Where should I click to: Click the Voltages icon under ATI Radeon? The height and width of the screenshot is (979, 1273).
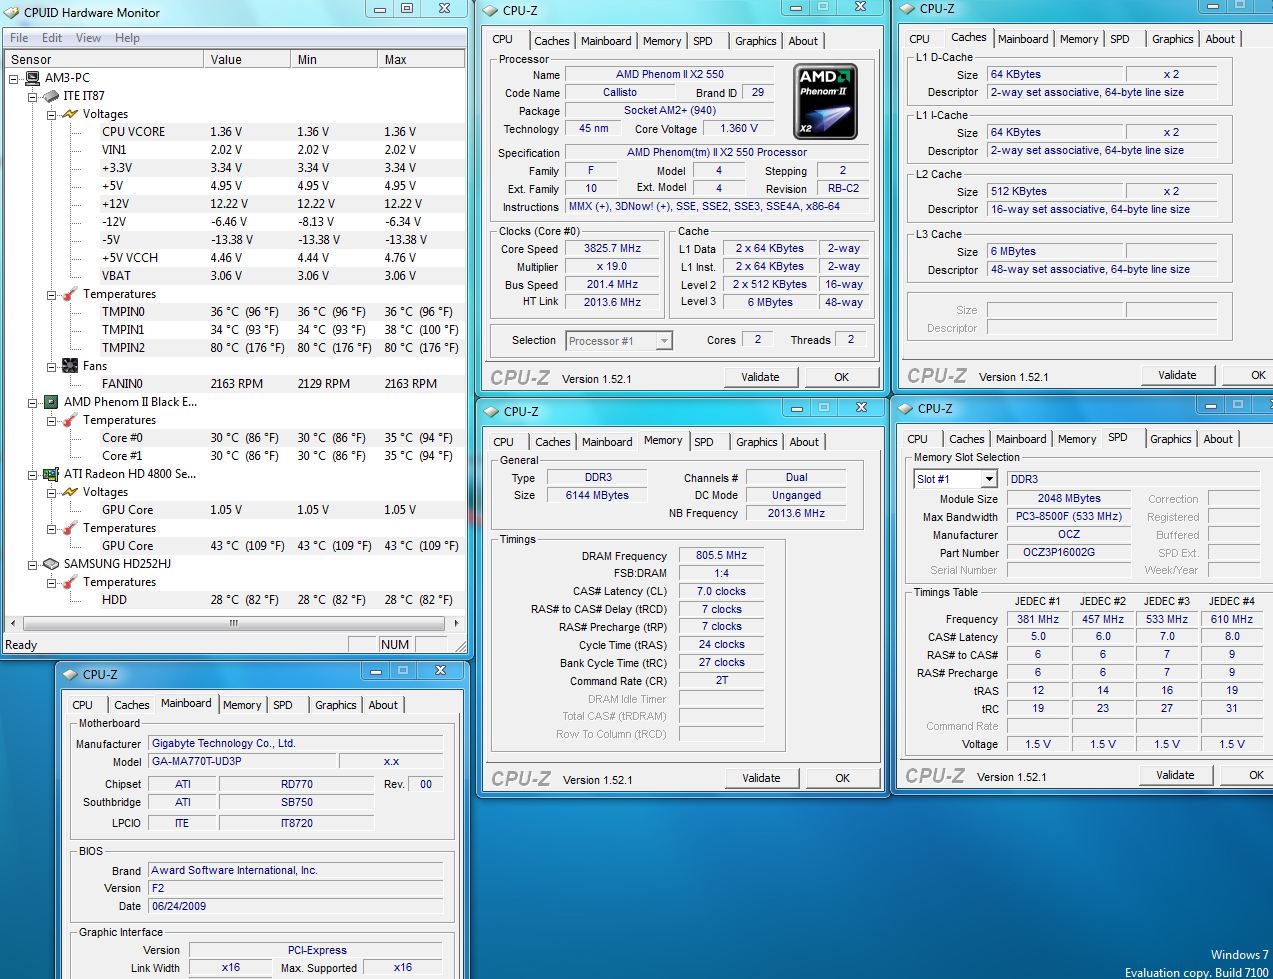[x=70, y=492]
